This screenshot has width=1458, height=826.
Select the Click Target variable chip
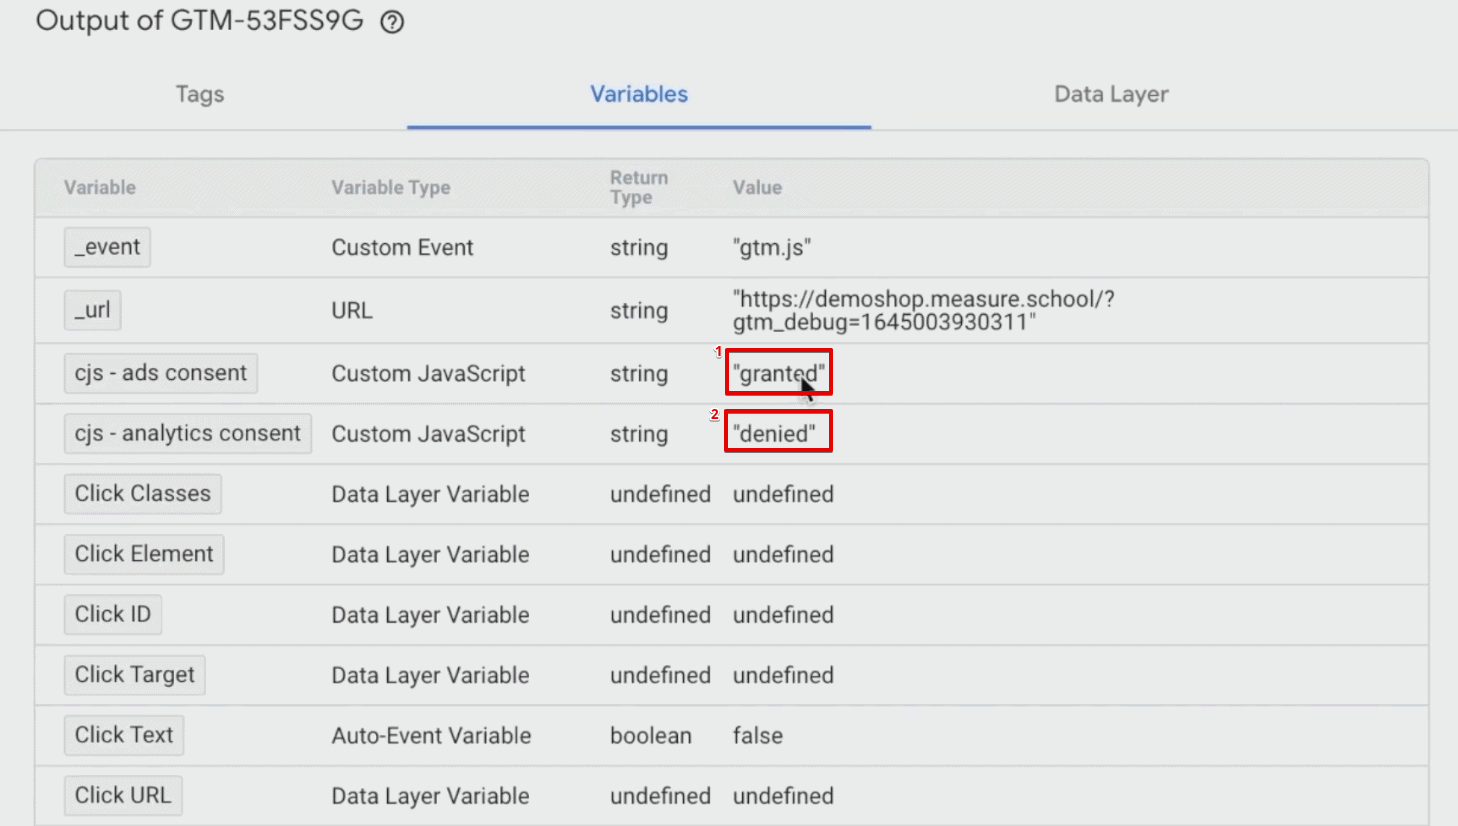[134, 675]
